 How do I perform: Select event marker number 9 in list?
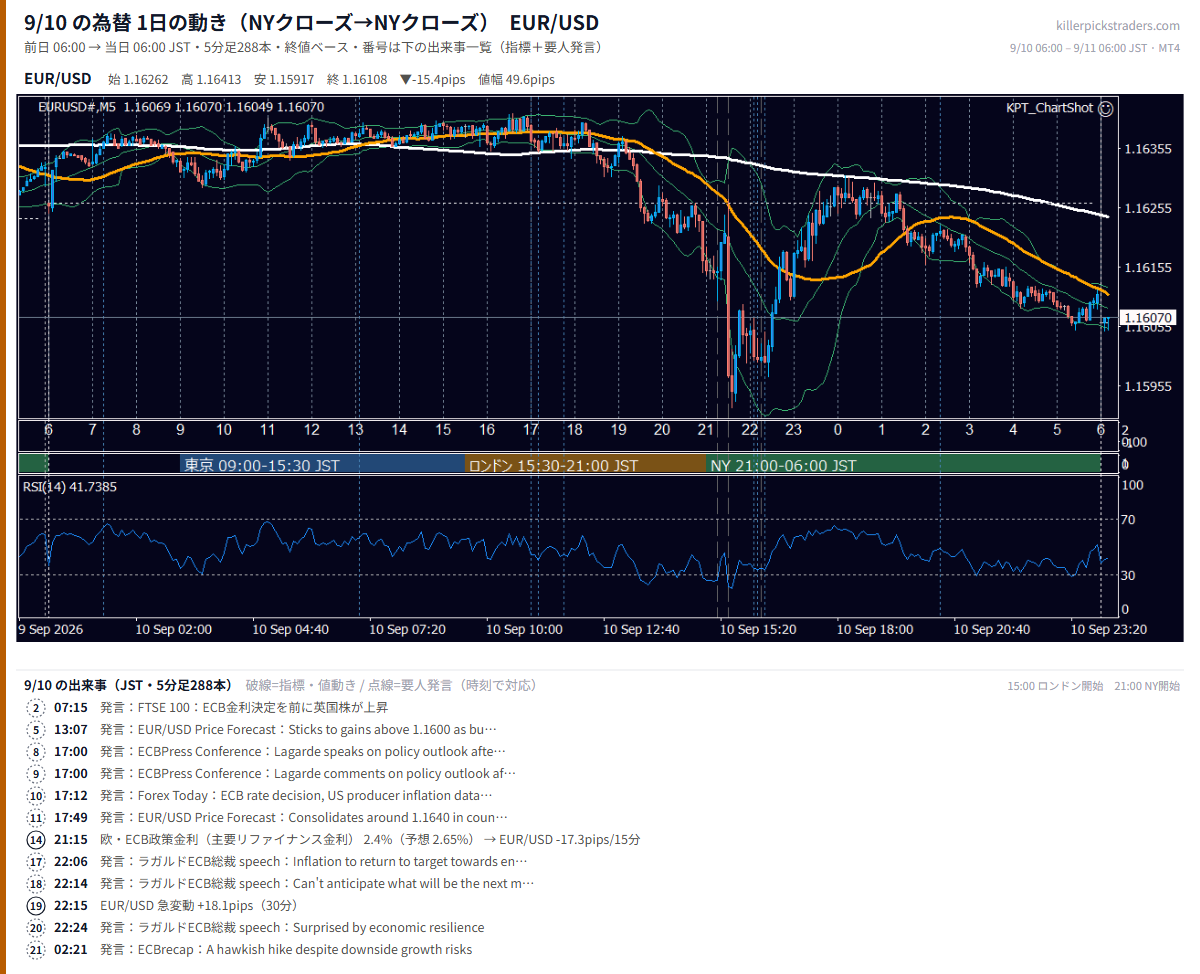pos(36,774)
